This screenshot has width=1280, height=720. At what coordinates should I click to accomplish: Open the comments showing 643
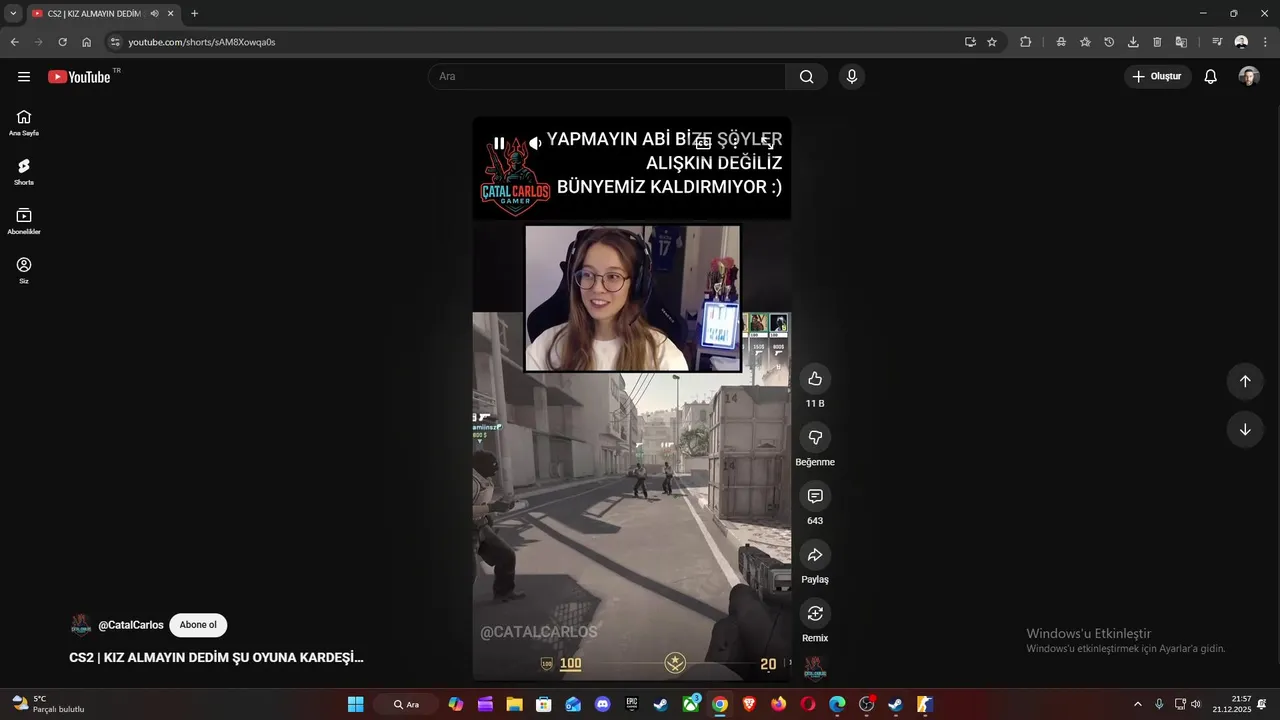(815, 496)
